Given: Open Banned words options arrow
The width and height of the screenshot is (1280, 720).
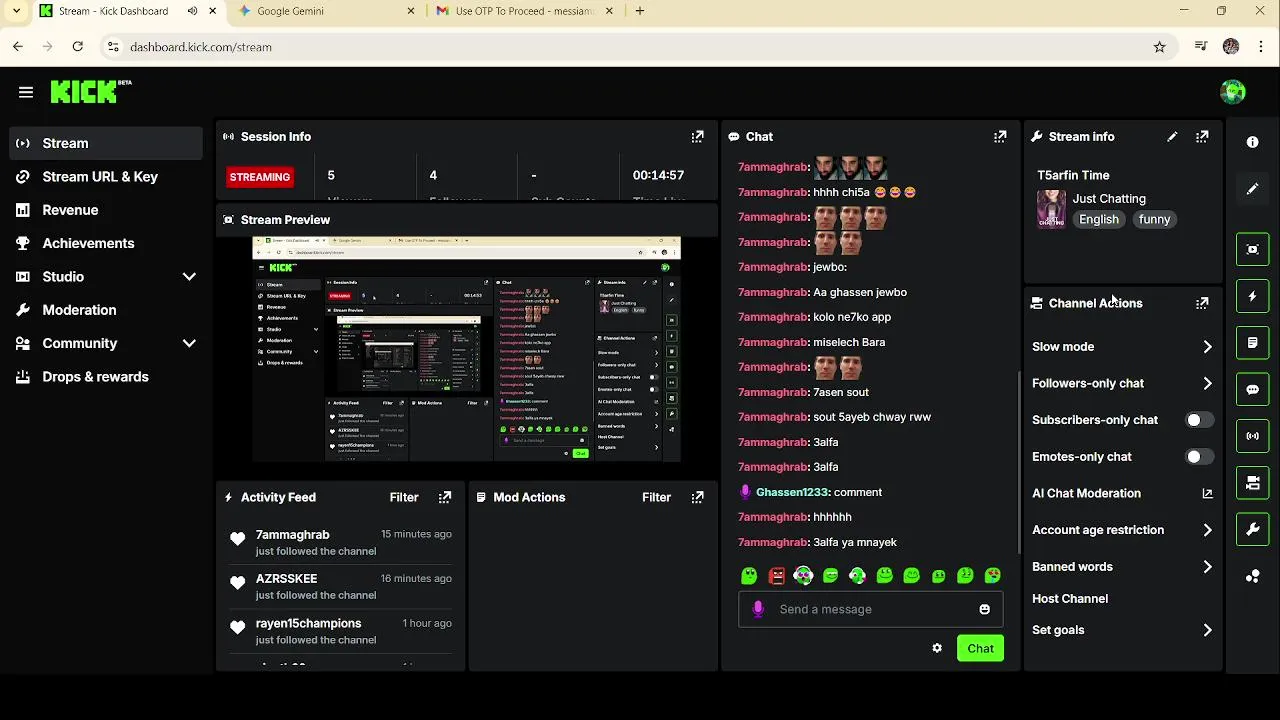Looking at the screenshot, I should pos(1207,567).
